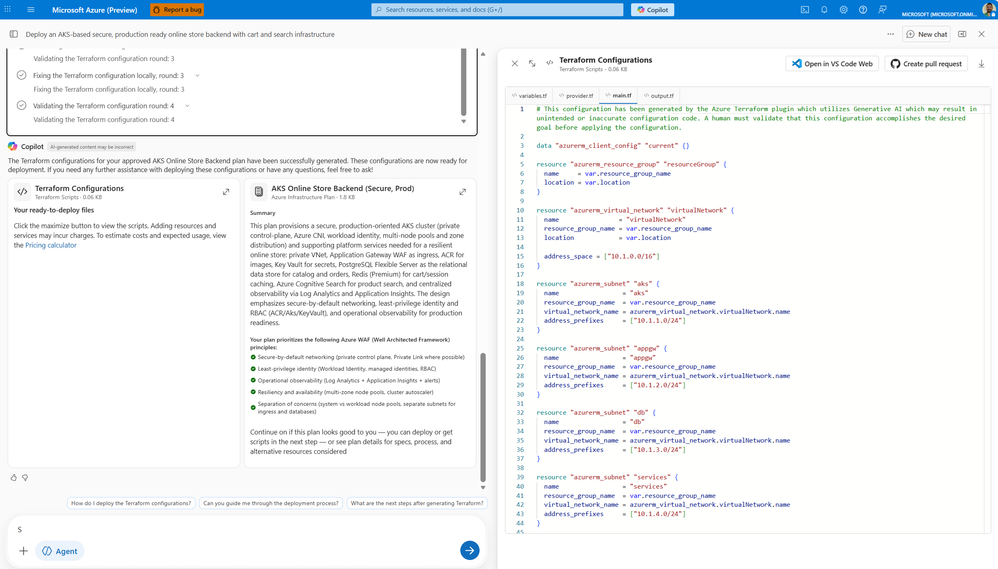The width and height of the screenshot is (998, 569).
Task: Click the data "azurerm_client_config" "current" code line
Action: point(612,146)
